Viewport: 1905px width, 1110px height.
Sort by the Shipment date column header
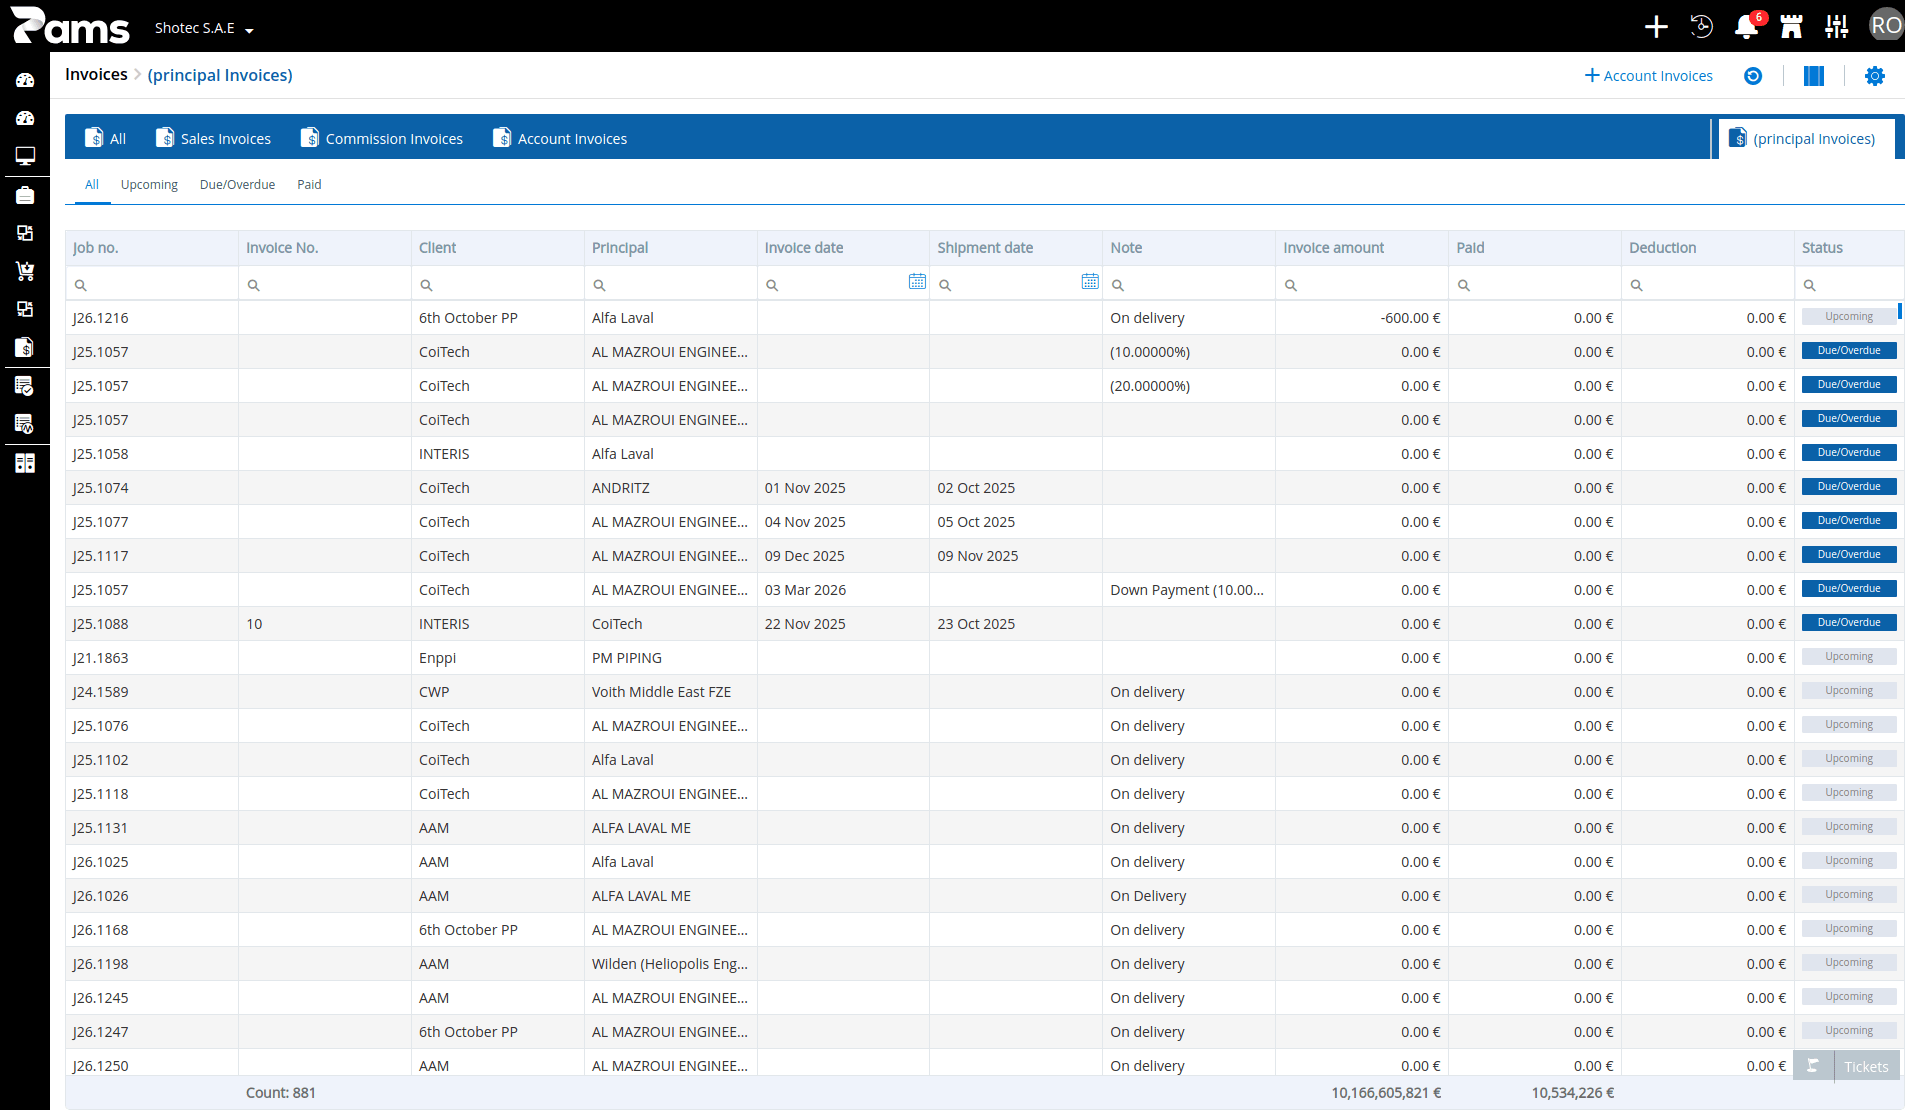pos(1016,248)
